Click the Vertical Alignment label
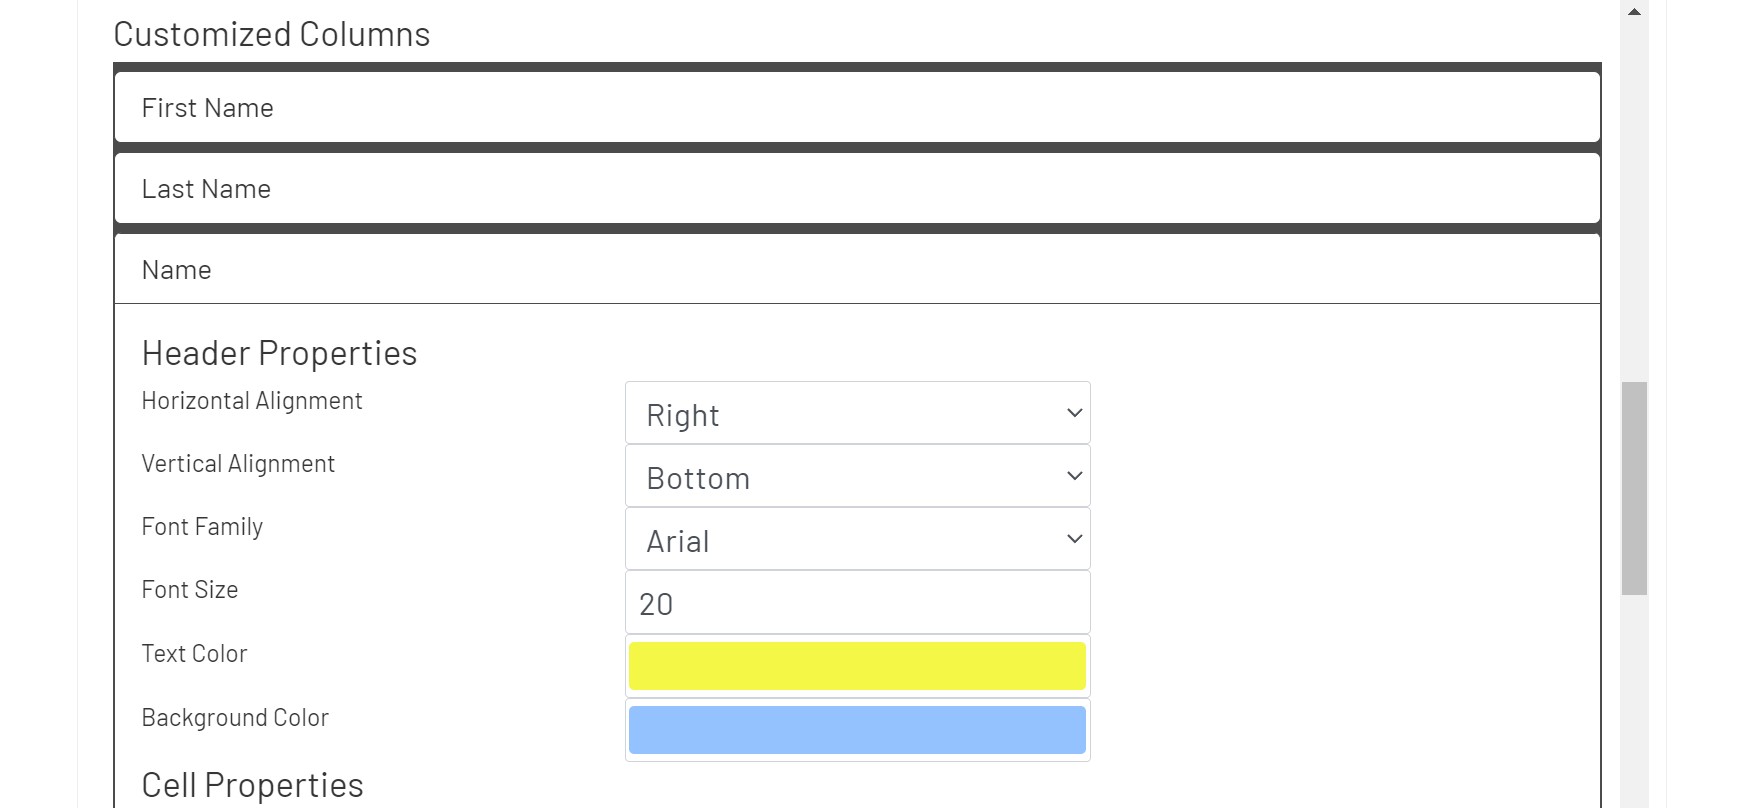Image resolution: width=1737 pixels, height=808 pixels. [x=238, y=464]
